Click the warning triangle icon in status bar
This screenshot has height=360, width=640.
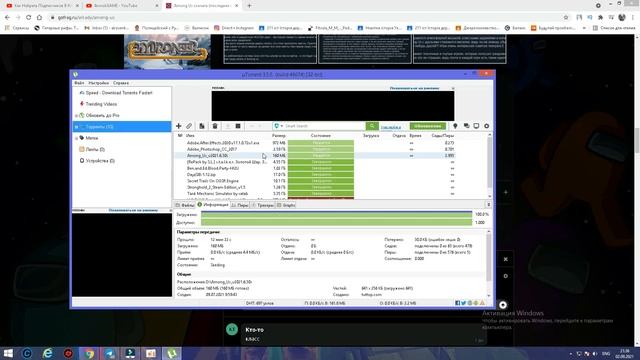click(x=482, y=303)
